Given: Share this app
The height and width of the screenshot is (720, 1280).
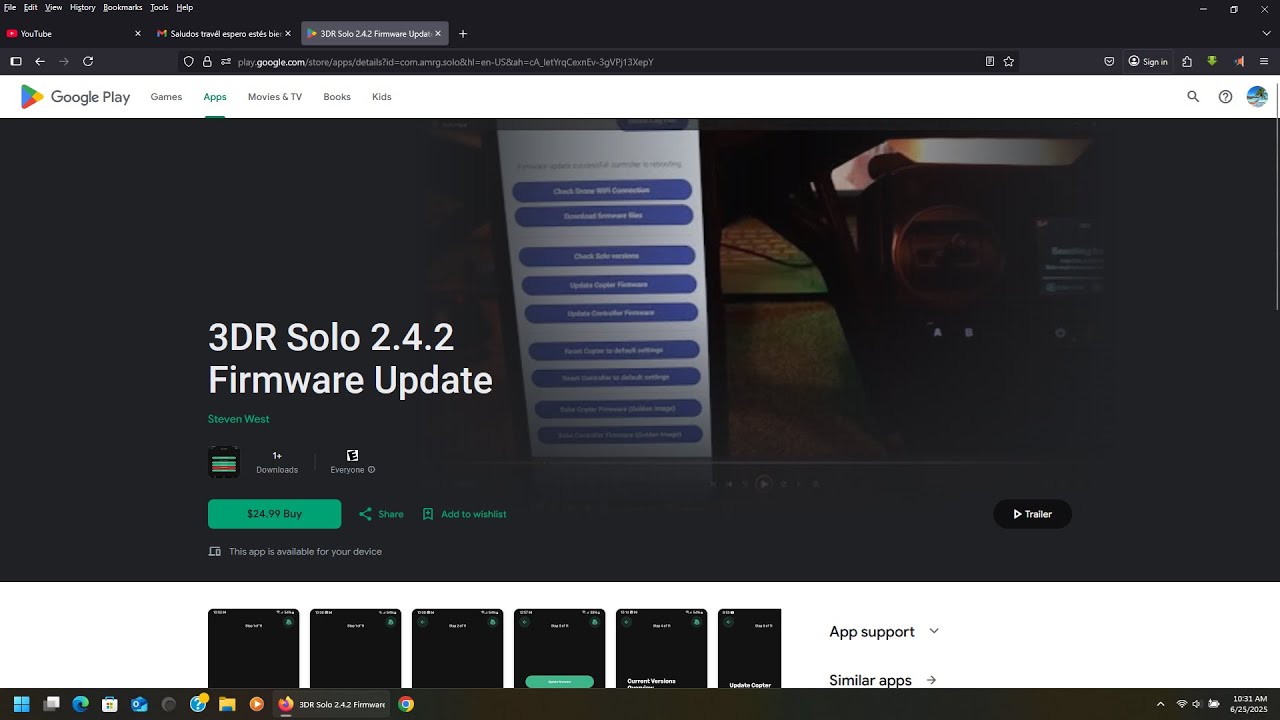Looking at the screenshot, I should coord(381,514).
